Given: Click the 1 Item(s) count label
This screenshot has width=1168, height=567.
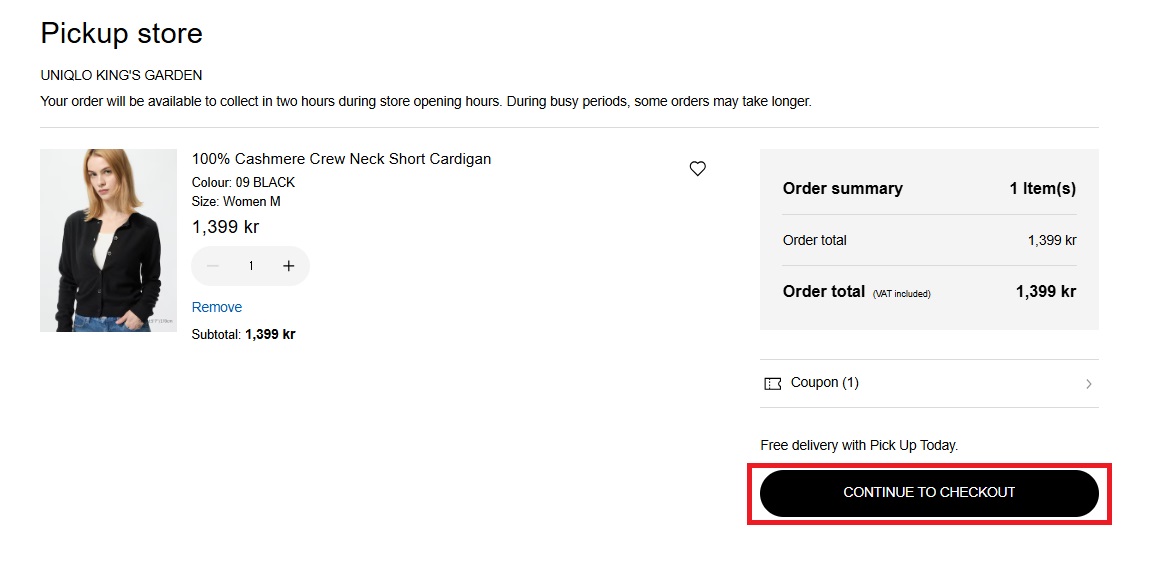Looking at the screenshot, I should pos(1042,188).
